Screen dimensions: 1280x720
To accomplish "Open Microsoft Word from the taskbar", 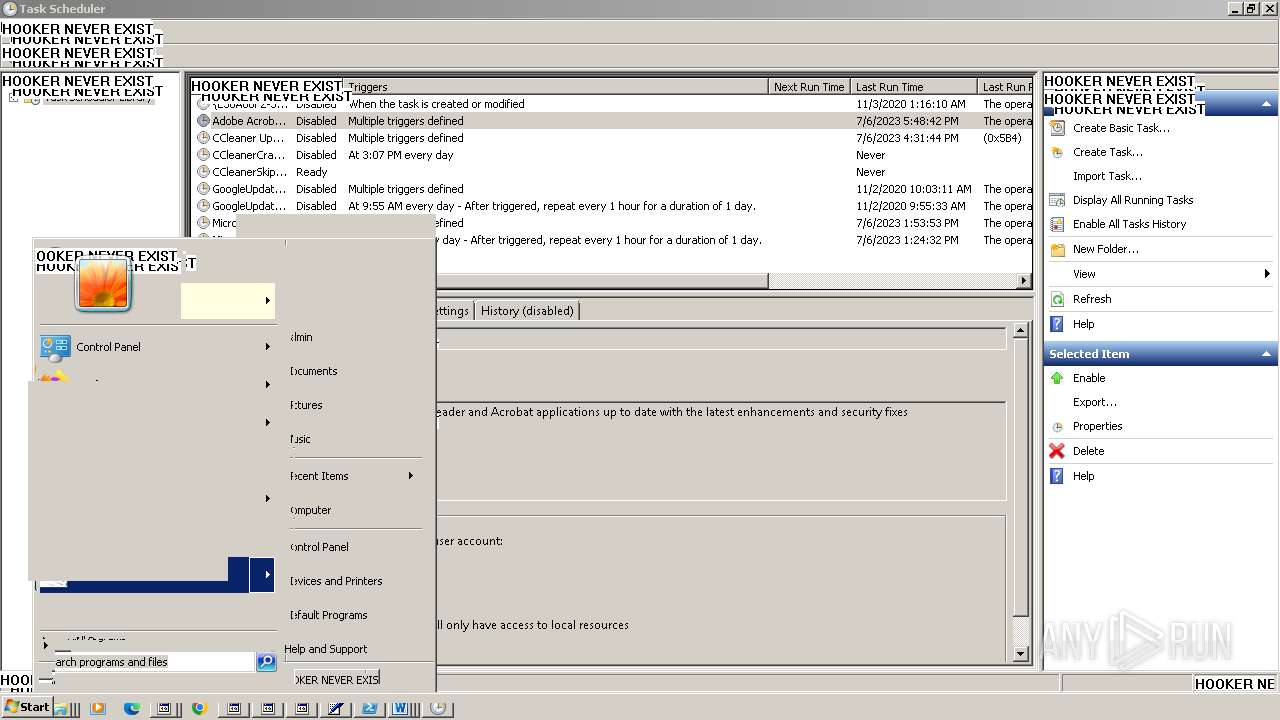I will coord(402,708).
